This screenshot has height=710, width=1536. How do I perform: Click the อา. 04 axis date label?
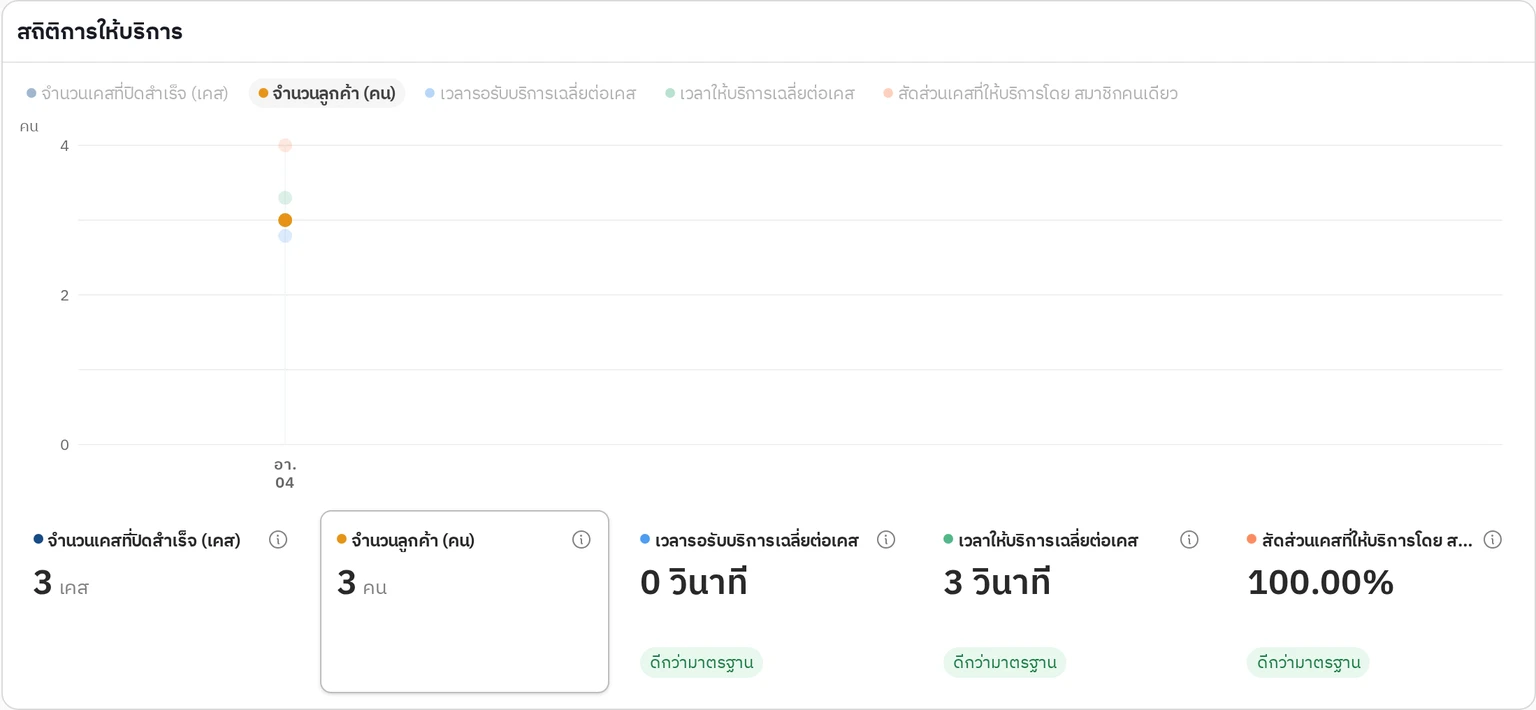click(285, 474)
